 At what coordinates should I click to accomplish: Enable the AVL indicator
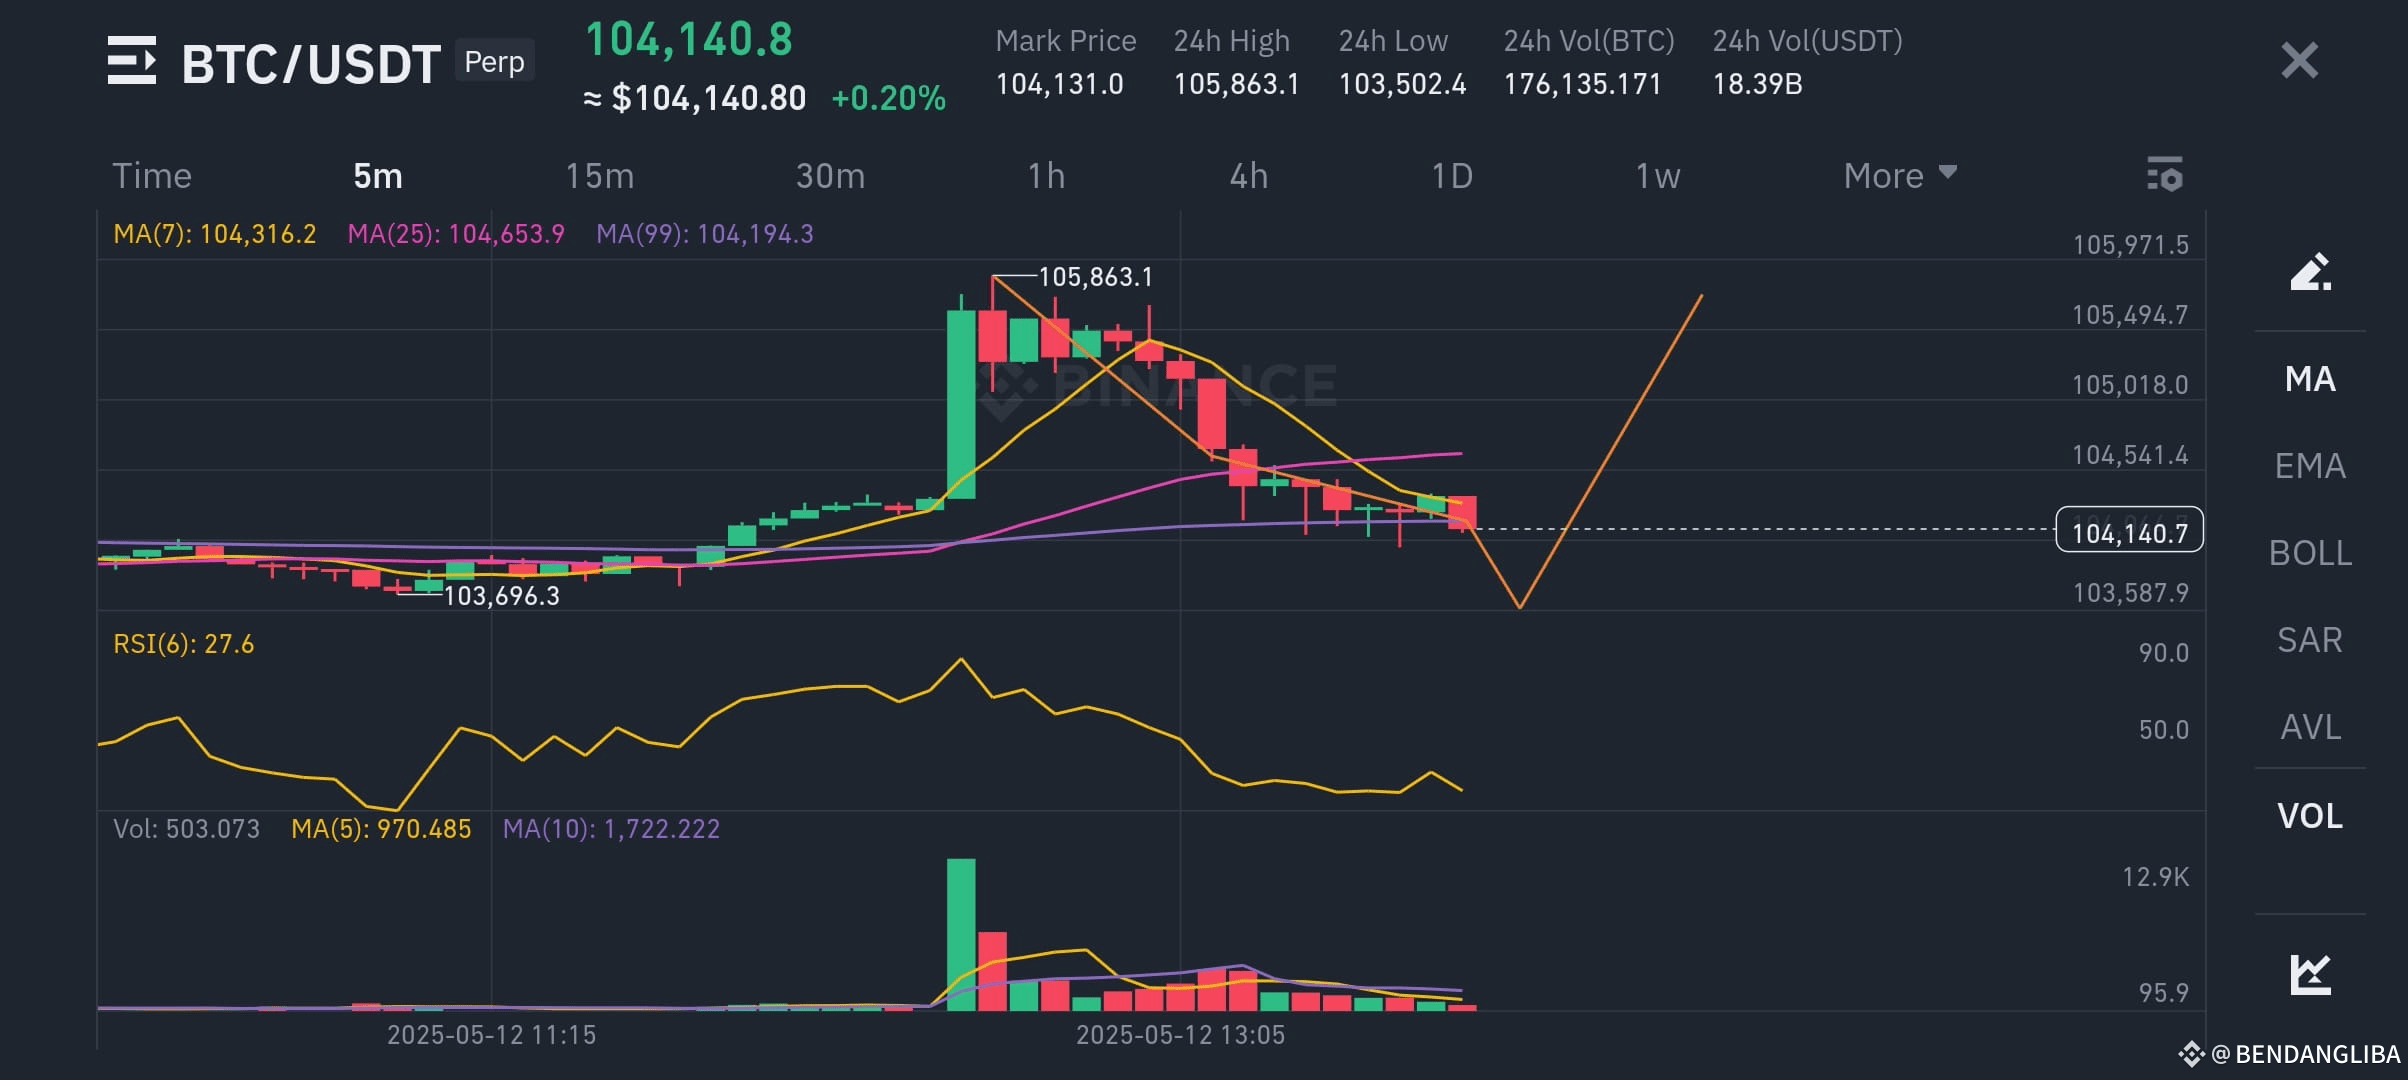(x=2310, y=727)
